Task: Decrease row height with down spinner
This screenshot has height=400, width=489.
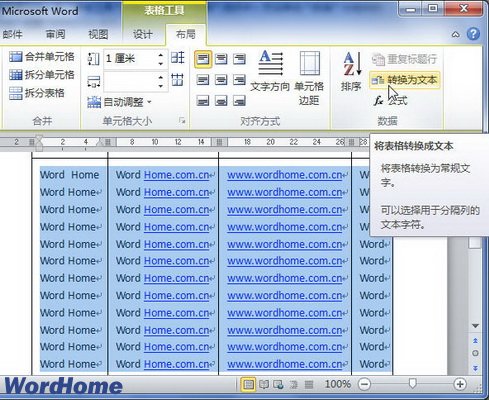Action: click(161, 63)
